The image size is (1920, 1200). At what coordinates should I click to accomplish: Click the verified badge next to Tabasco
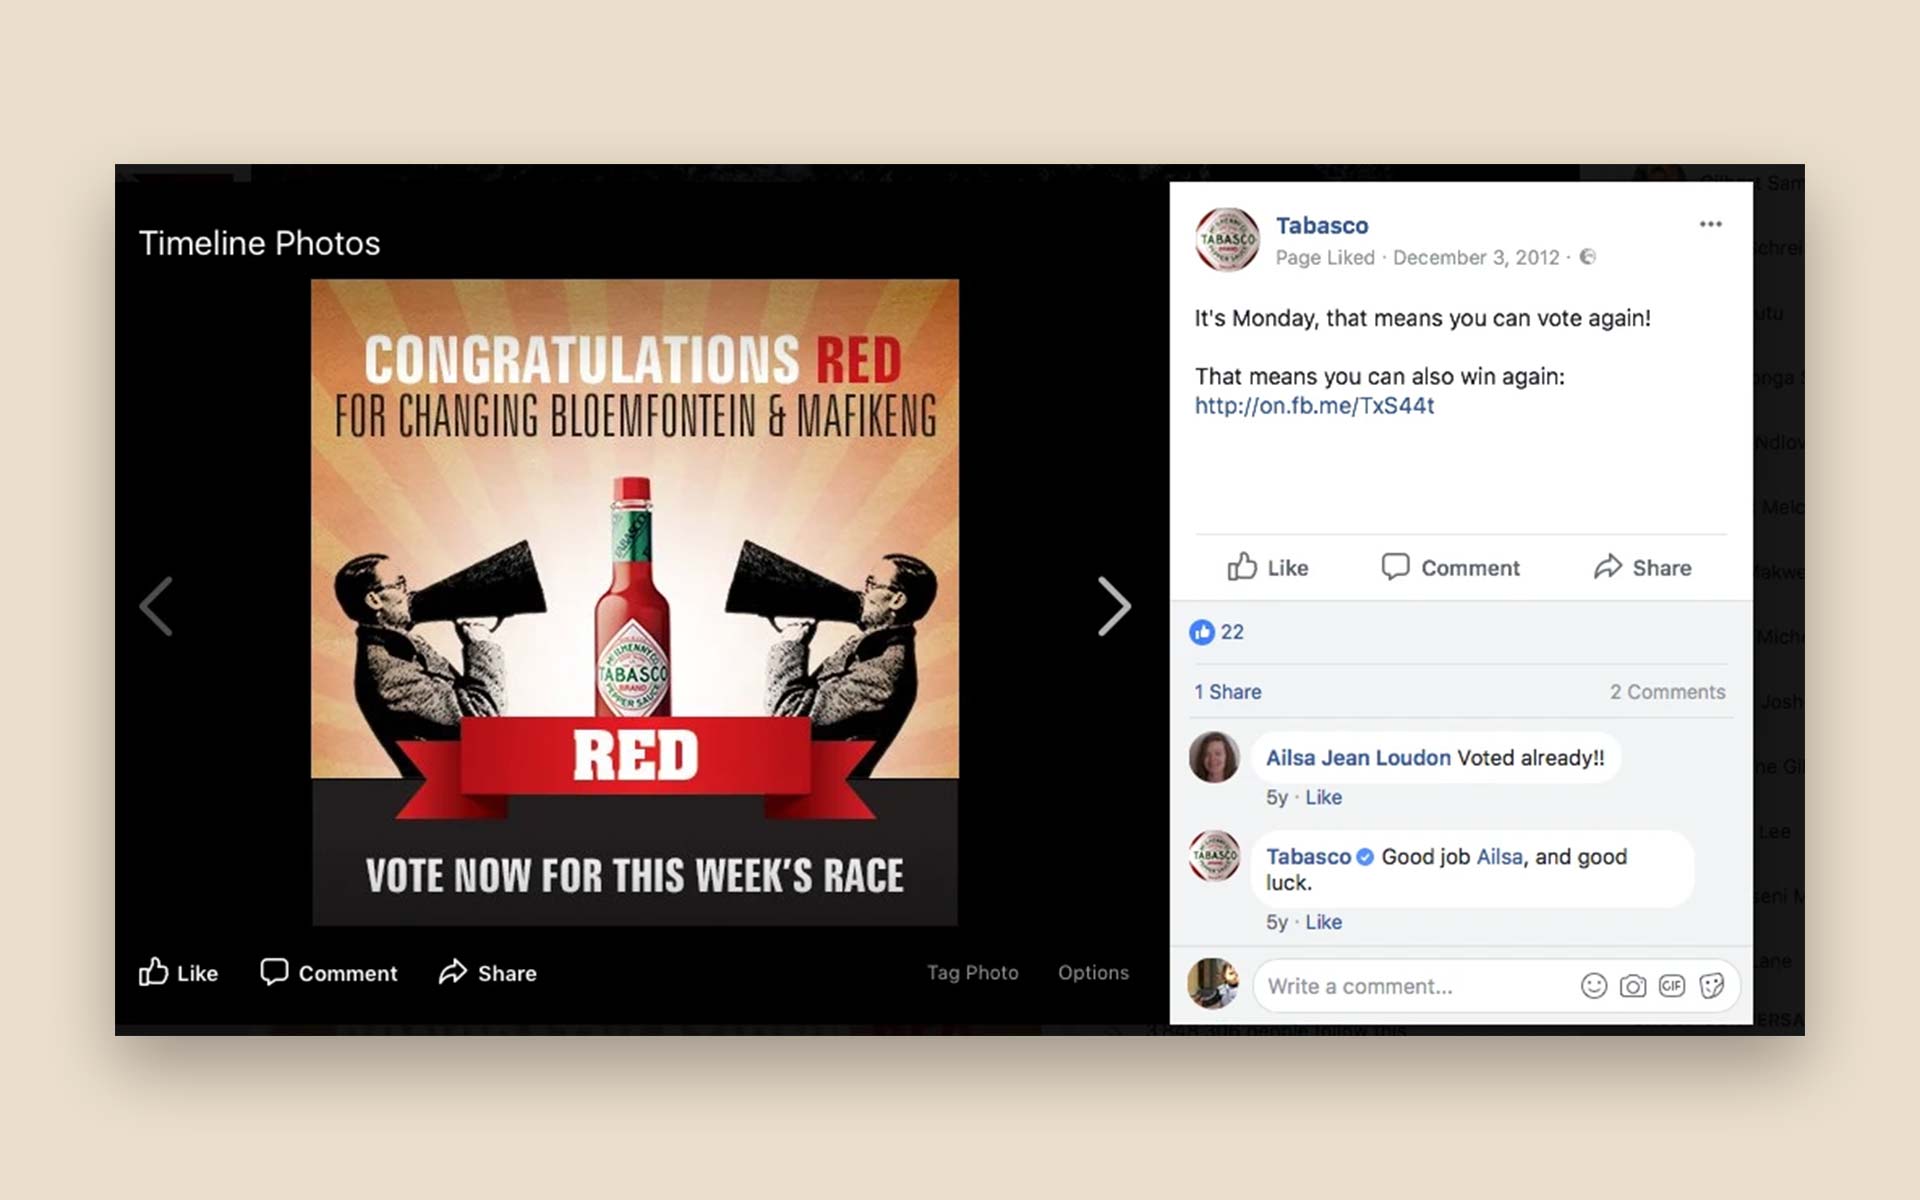click(x=1364, y=857)
